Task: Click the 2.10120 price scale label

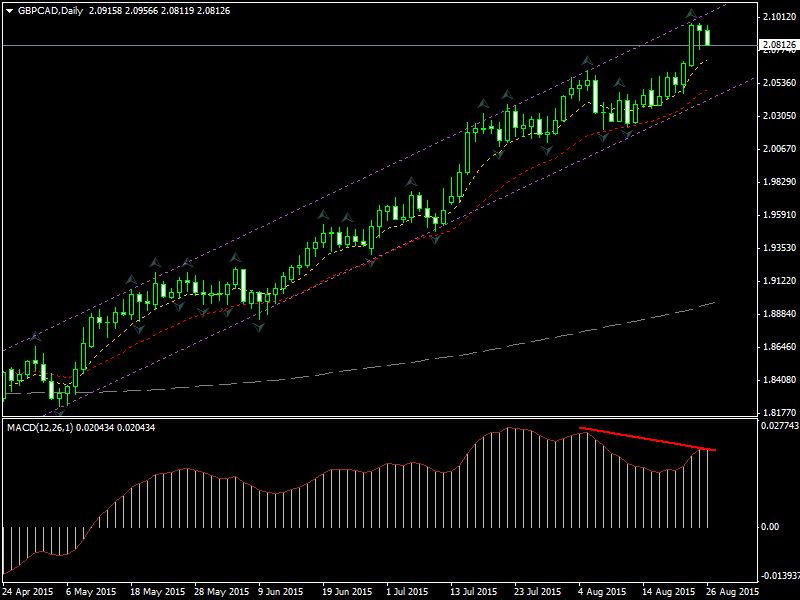Action: 780,17
